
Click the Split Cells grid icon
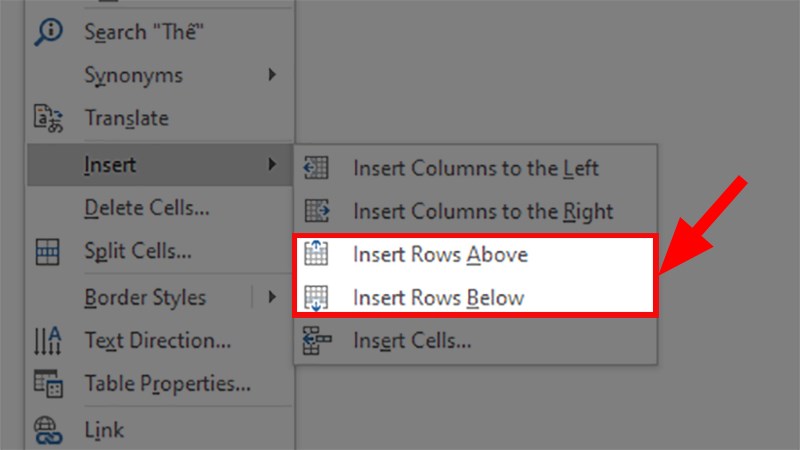tap(48, 251)
